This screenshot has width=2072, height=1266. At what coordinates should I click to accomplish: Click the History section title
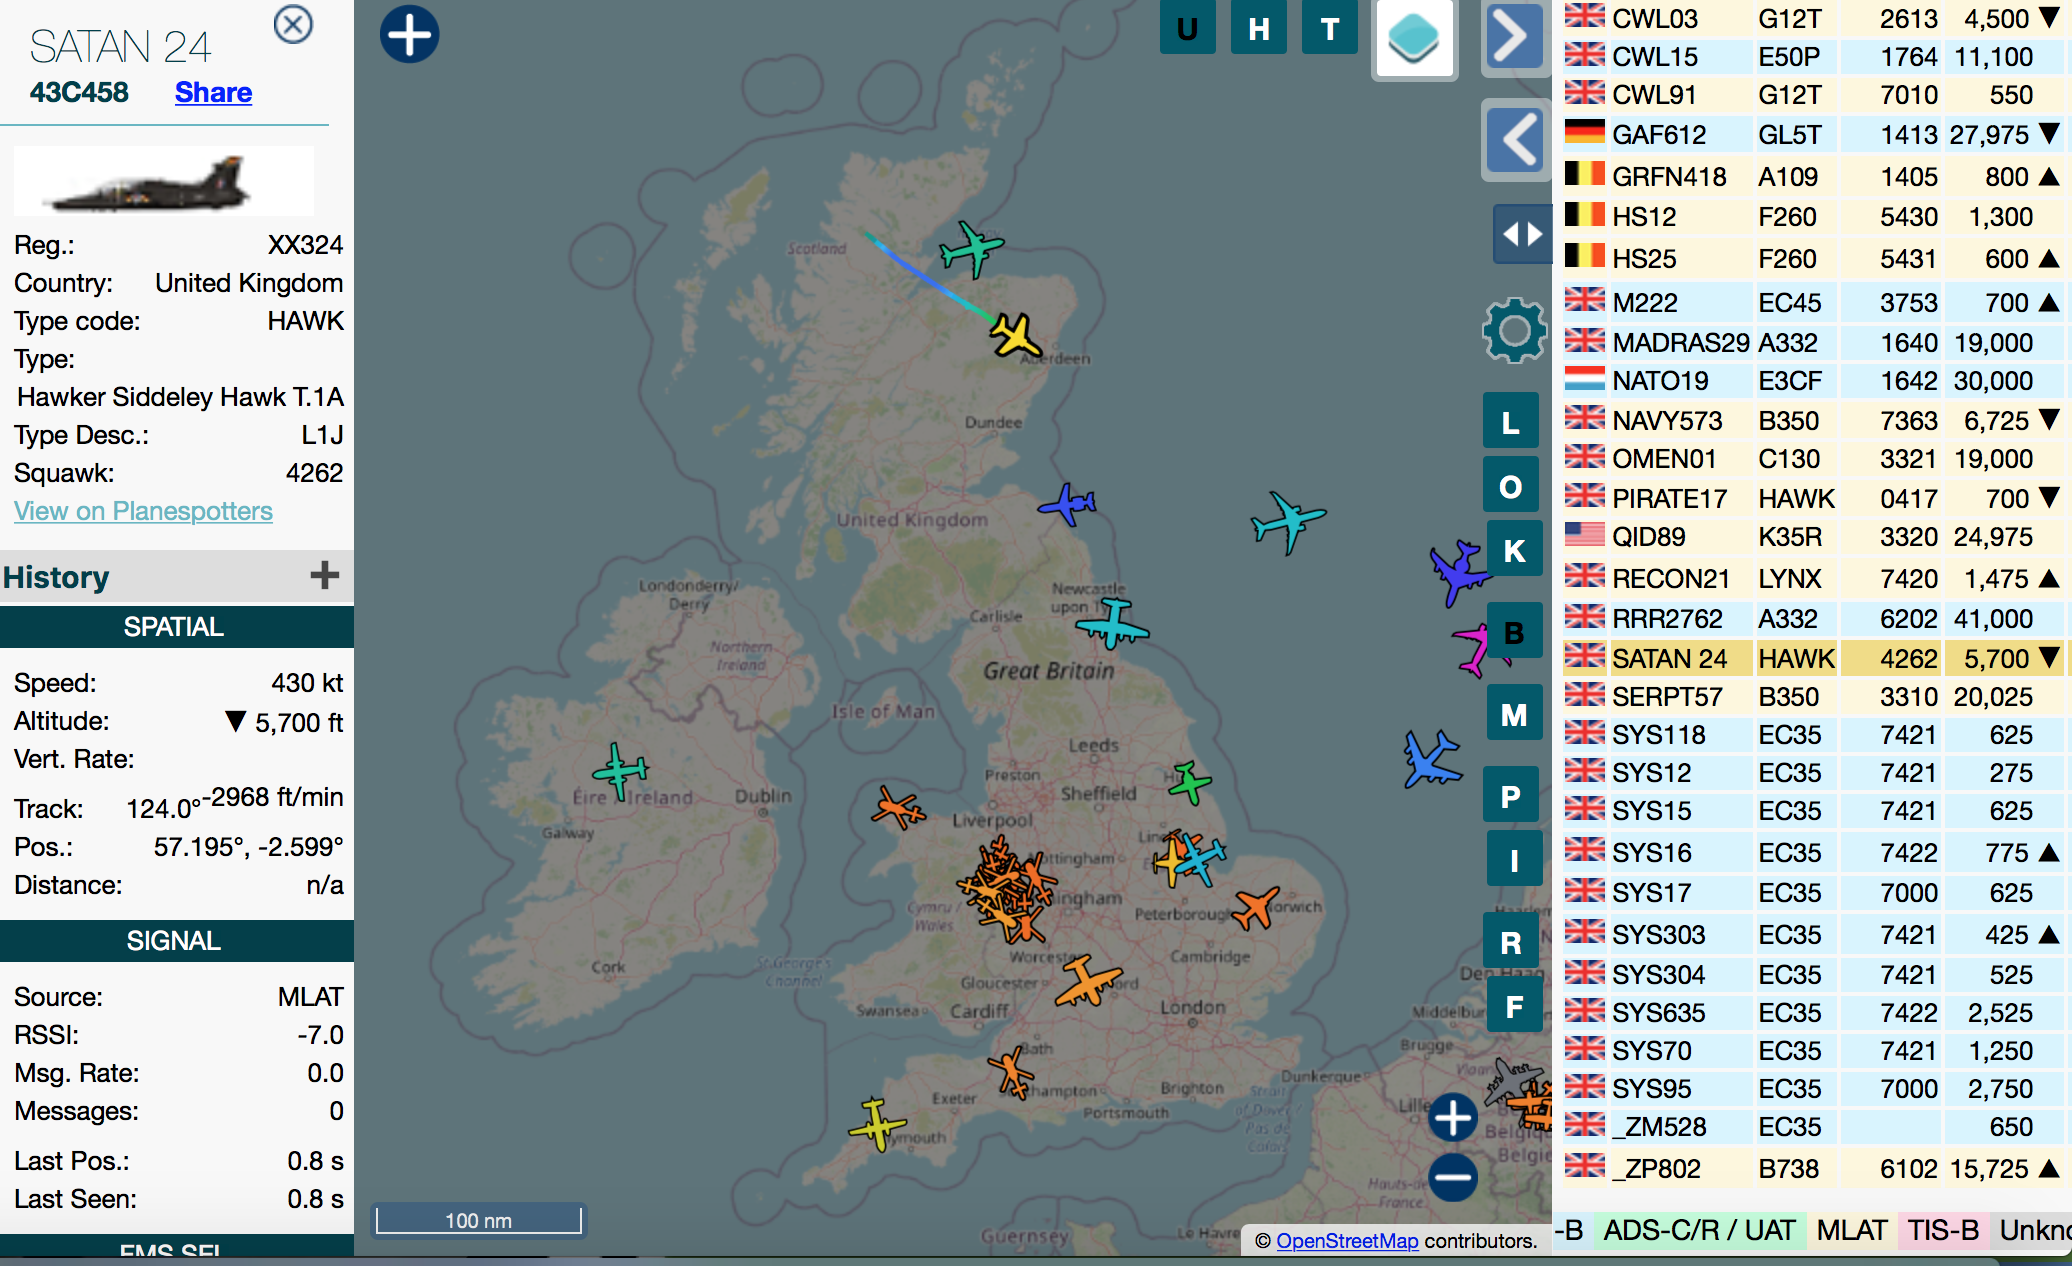(x=56, y=577)
